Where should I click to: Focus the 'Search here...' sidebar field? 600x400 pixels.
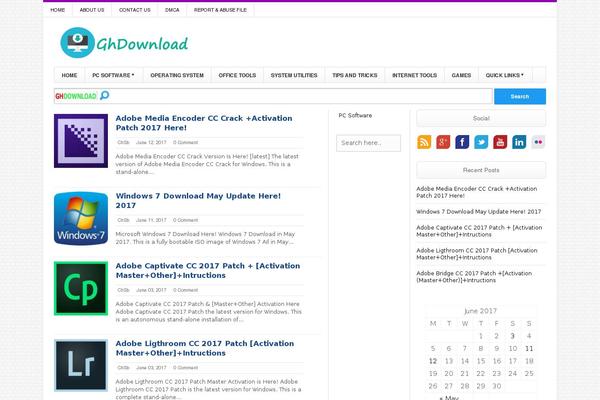(x=368, y=143)
